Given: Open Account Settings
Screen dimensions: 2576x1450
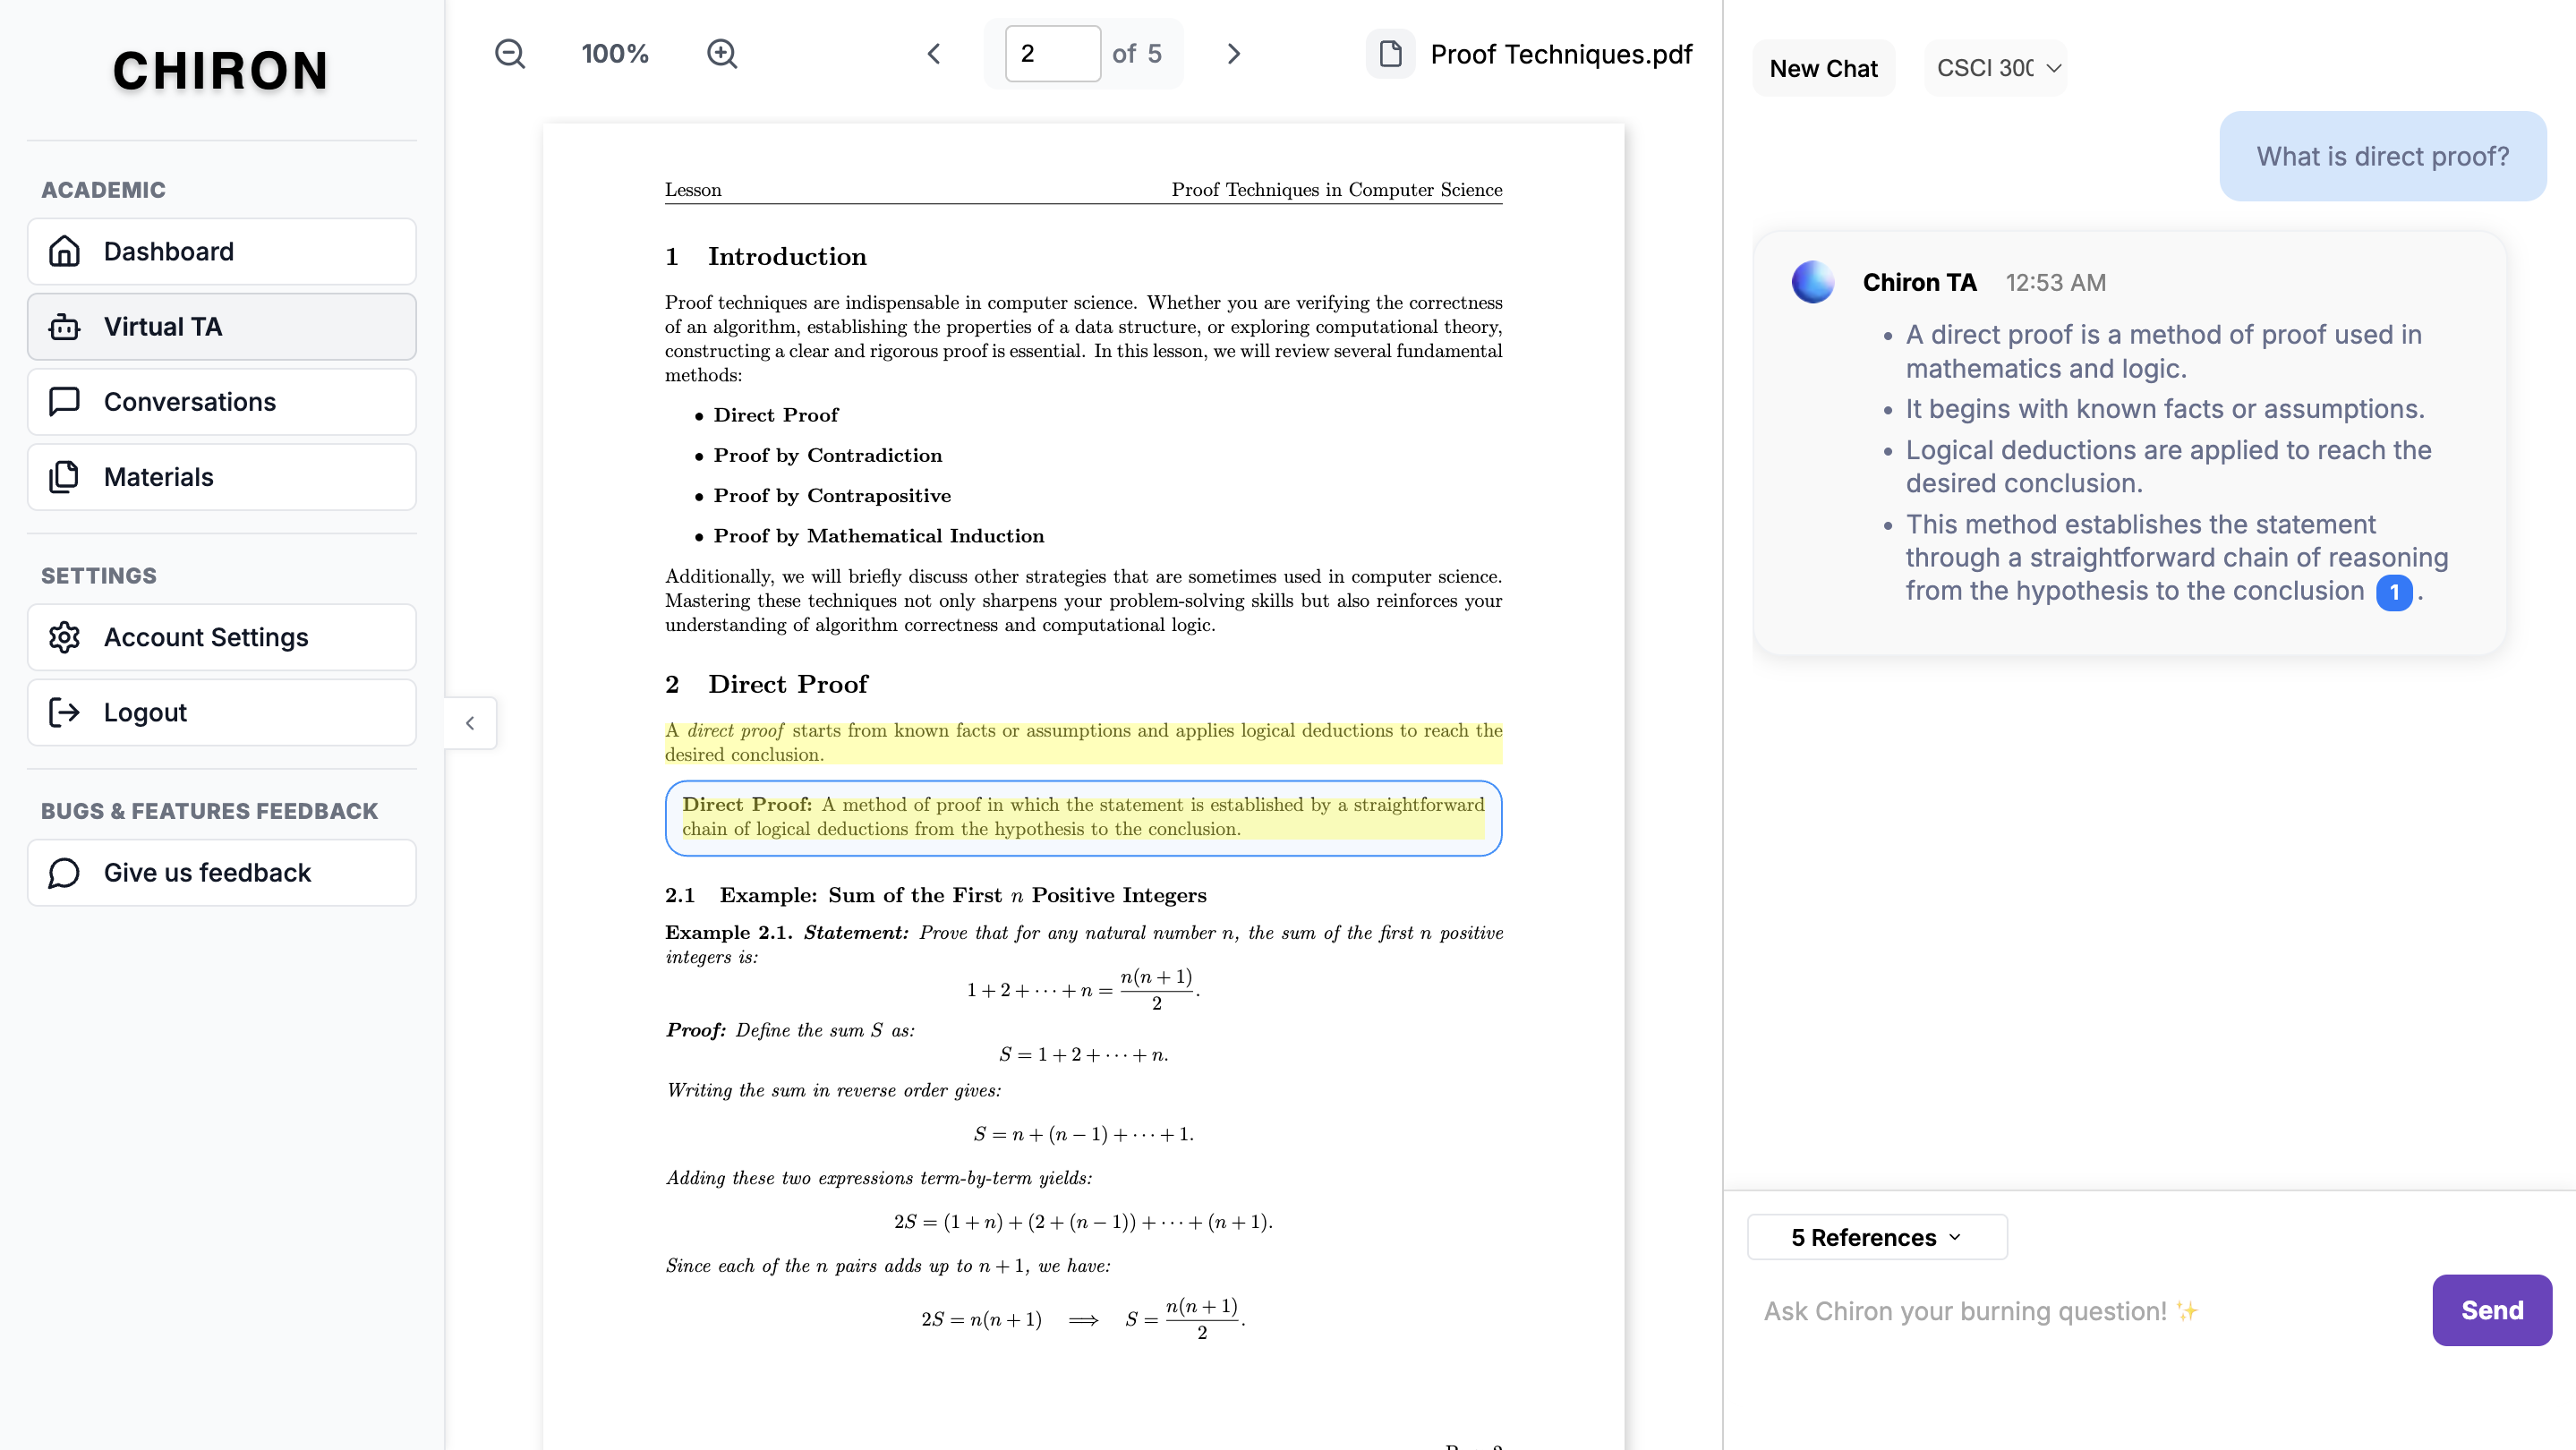Looking at the screenshot, I should click(222, 637).
